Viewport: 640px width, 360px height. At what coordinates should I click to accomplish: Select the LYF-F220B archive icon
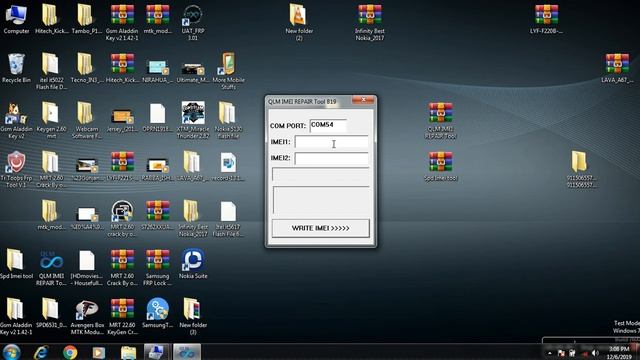pos(546,19)
